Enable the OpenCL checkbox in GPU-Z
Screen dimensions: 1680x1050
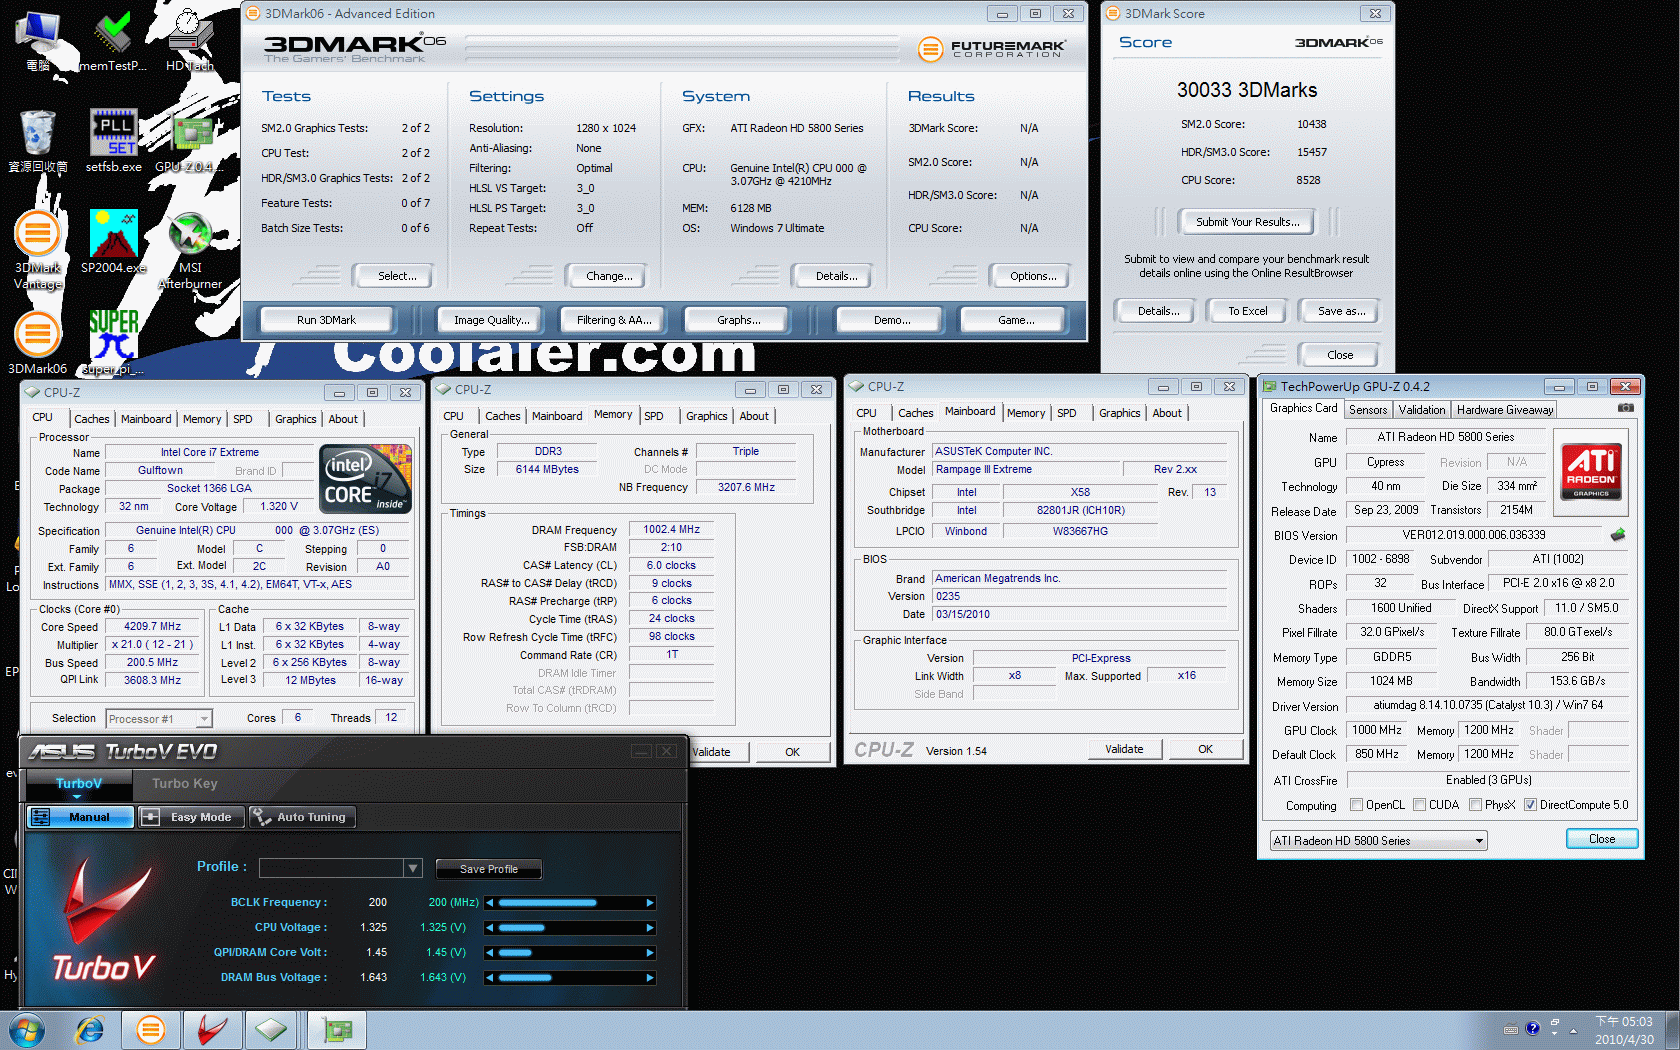pyautogui.click(x=1356, y=805)
